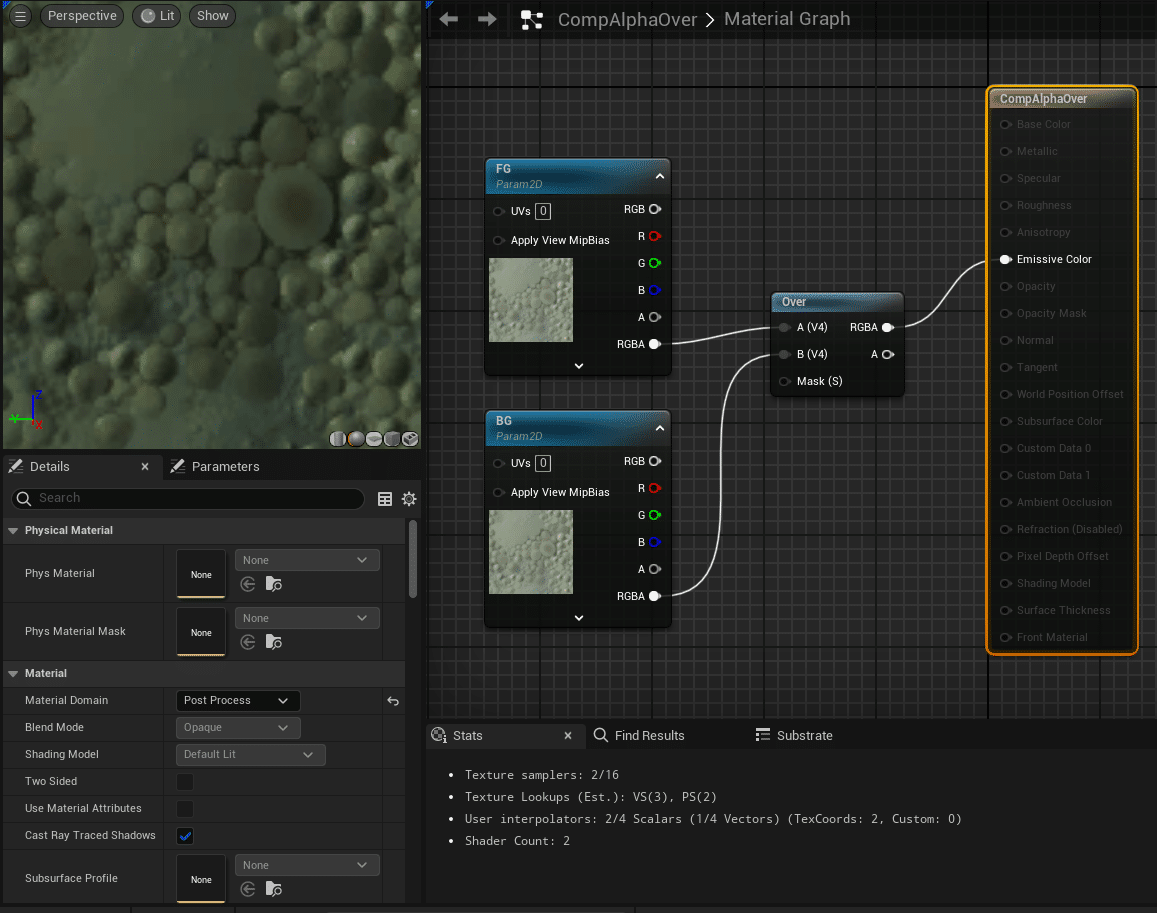Browse to Phys Material asset in Content Browser
The image size is (1157, 913).
pyautogui.click(x=274, y=585)
